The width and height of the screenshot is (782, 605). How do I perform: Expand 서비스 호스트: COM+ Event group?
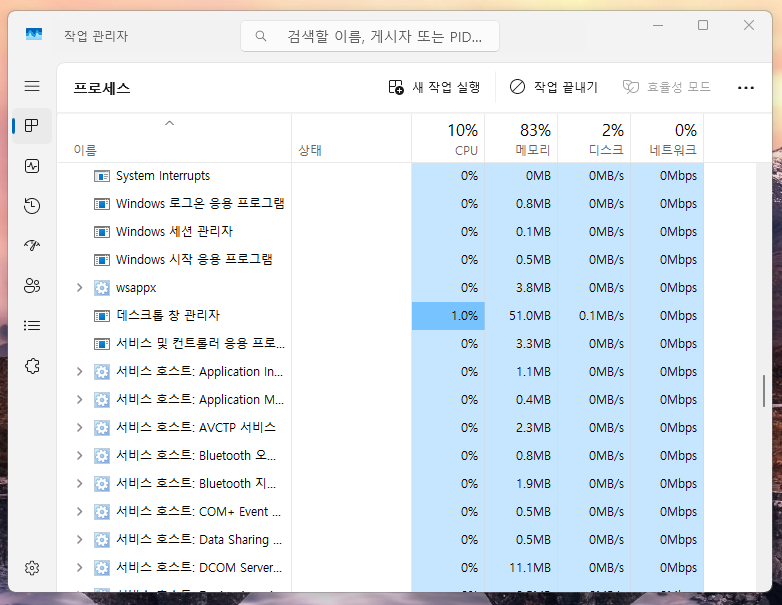79,512
